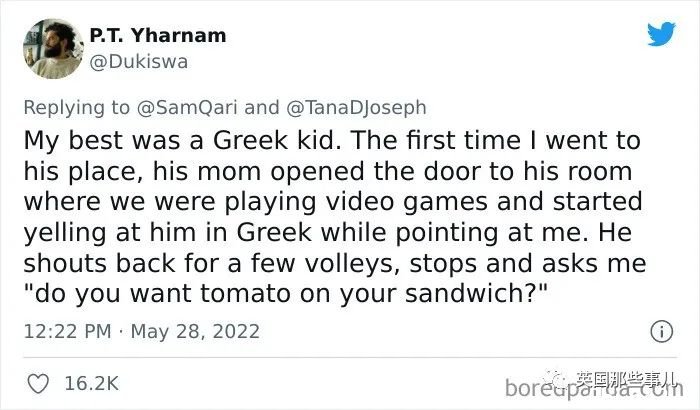Click the divider line above likes
The height and width of the screenshot is (410, 700).
[x=350, y=357]
